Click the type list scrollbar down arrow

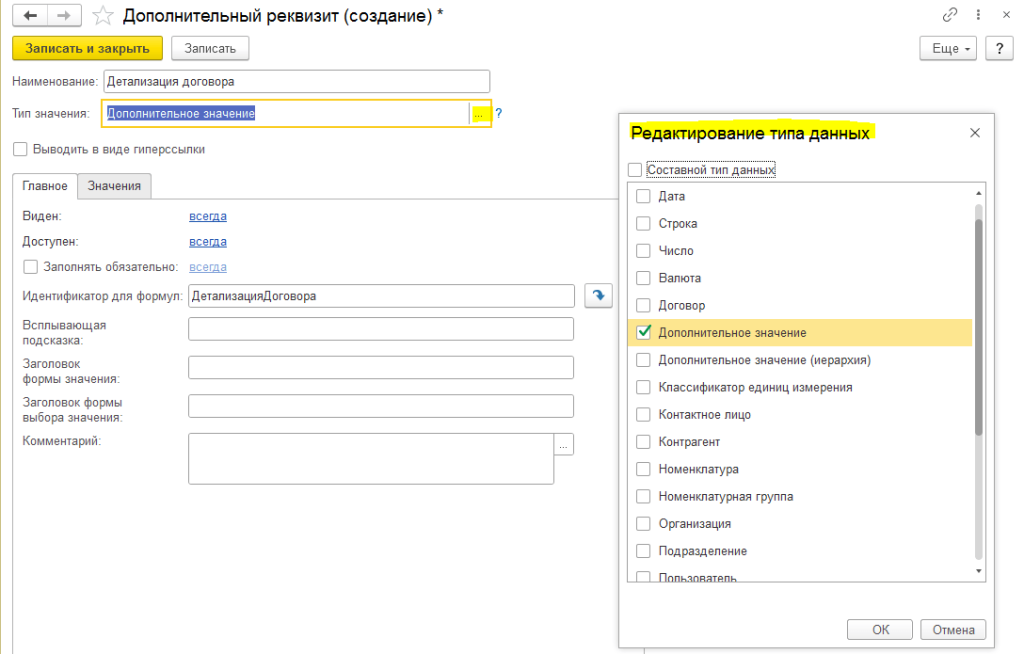(978, 571)
